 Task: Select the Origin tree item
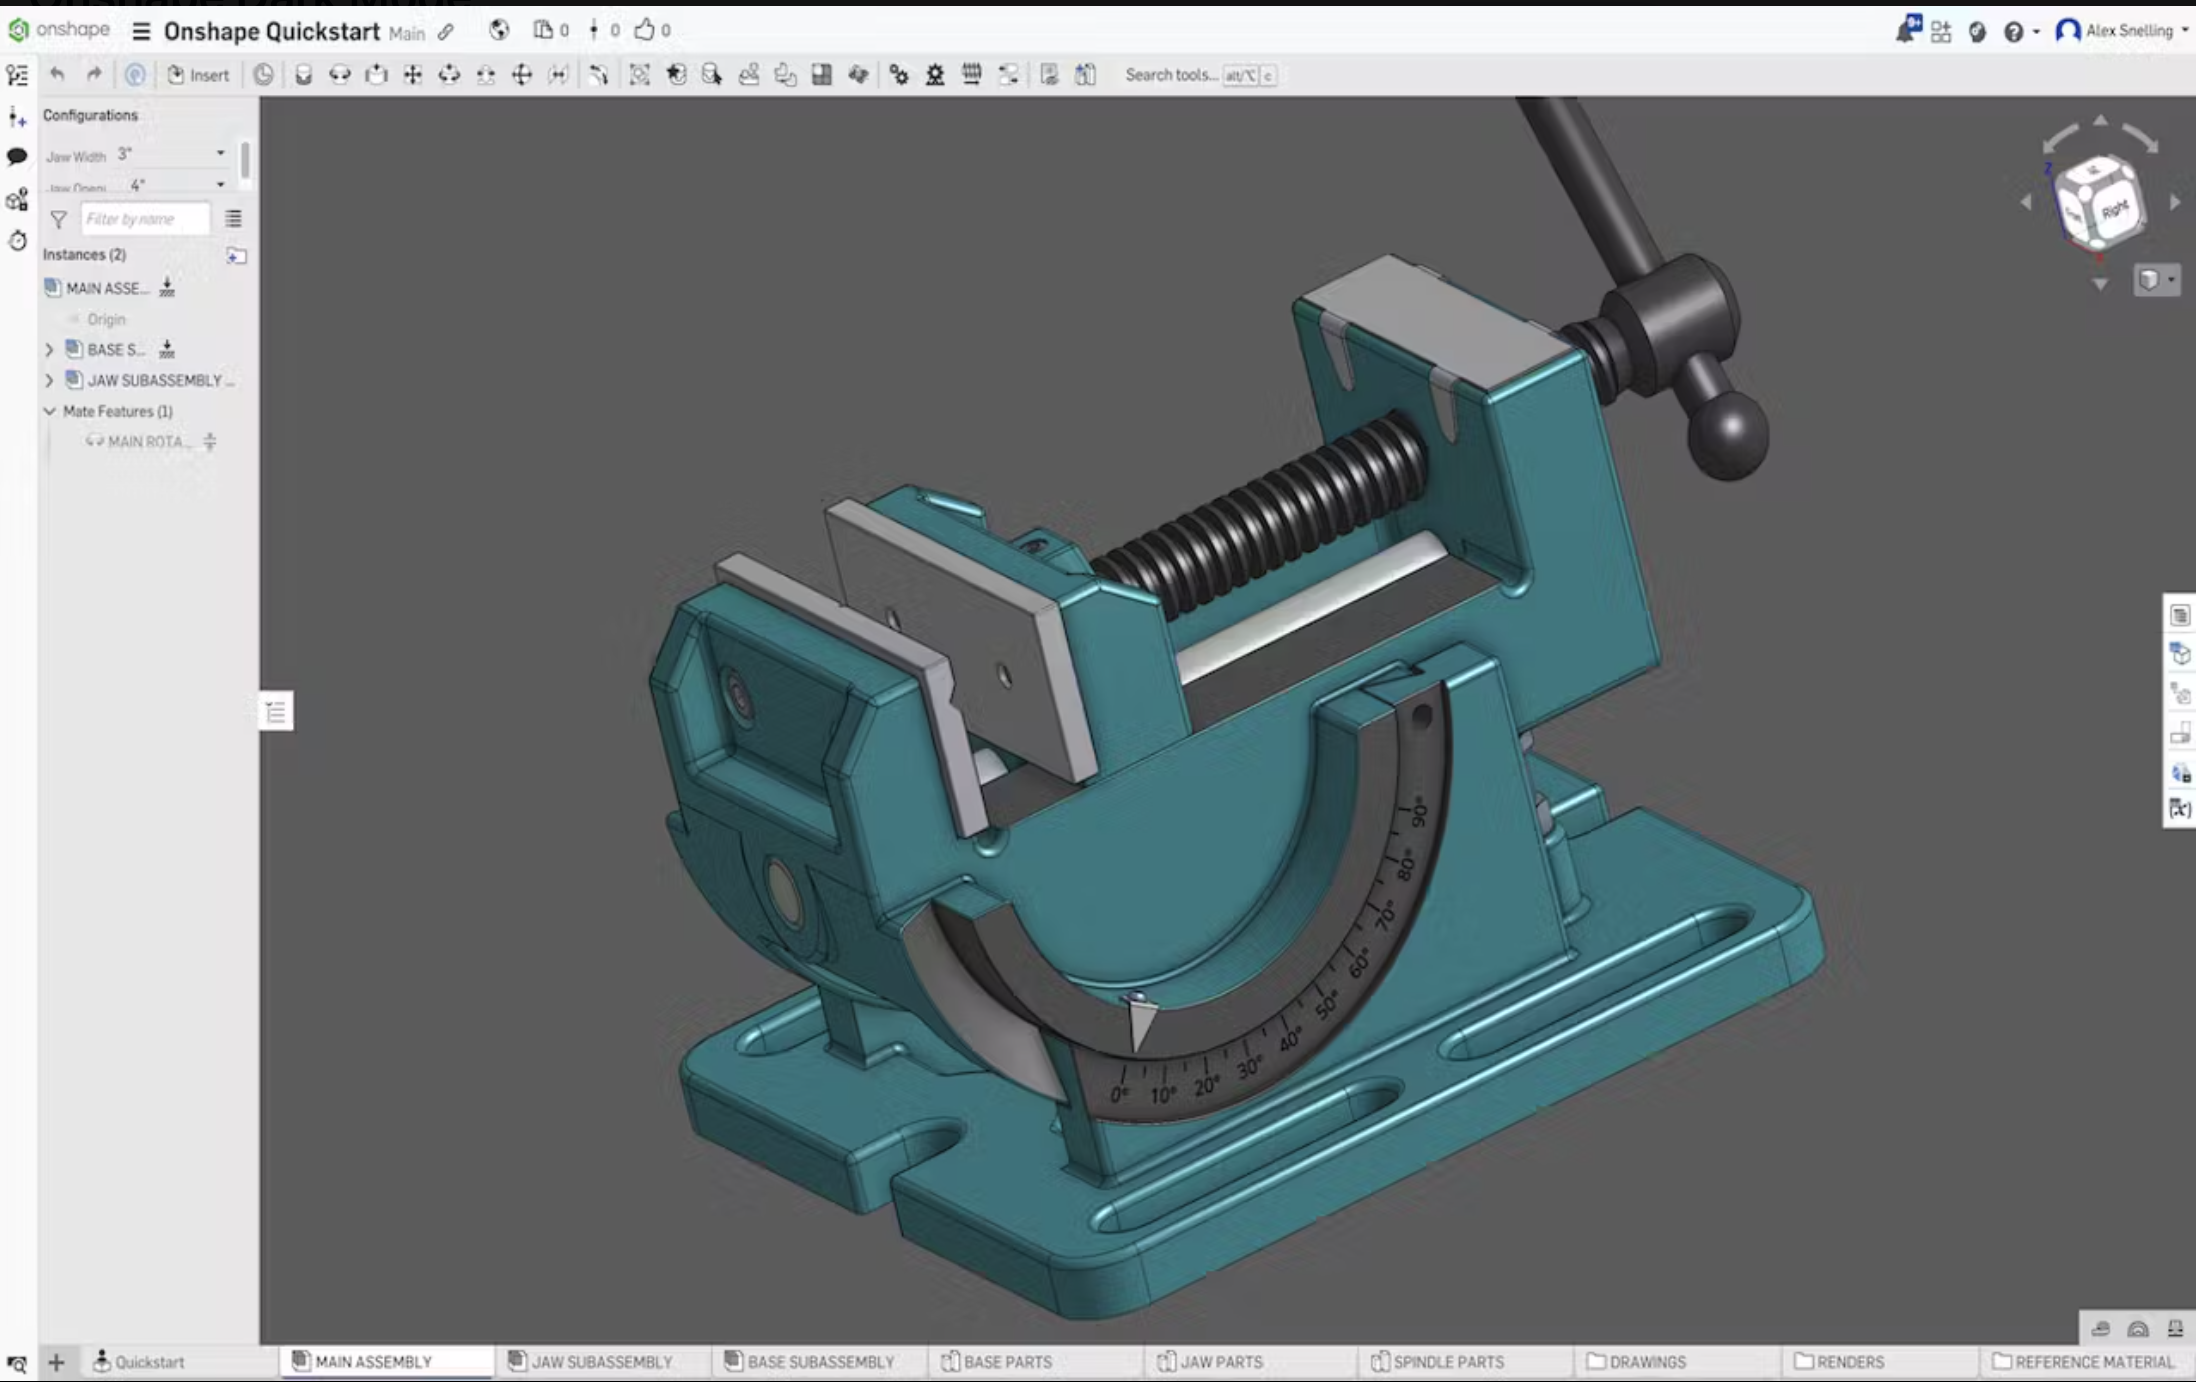[106, 319]
